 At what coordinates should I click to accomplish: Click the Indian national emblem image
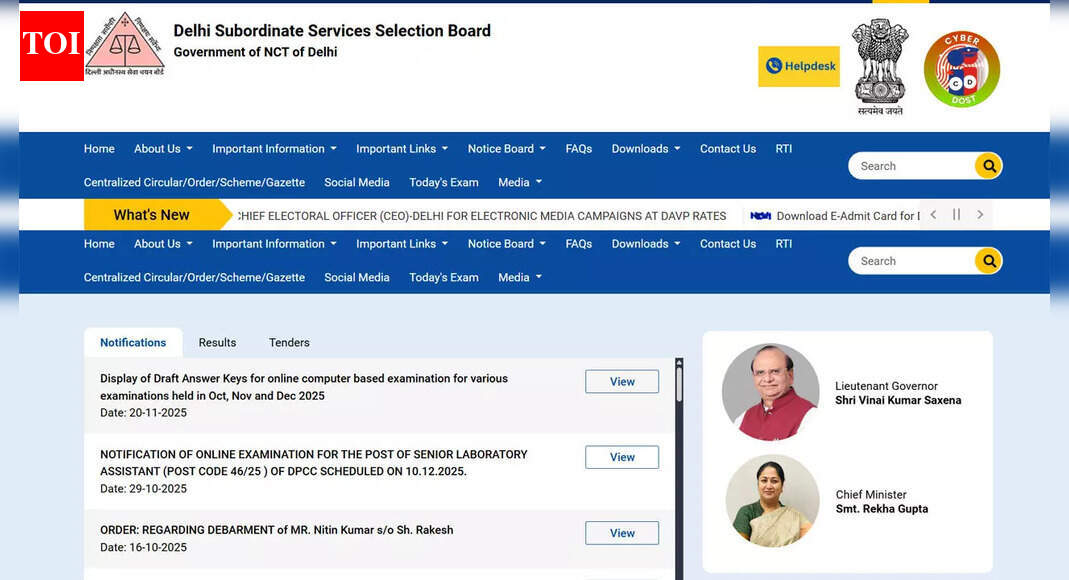[x=880, y=65]
